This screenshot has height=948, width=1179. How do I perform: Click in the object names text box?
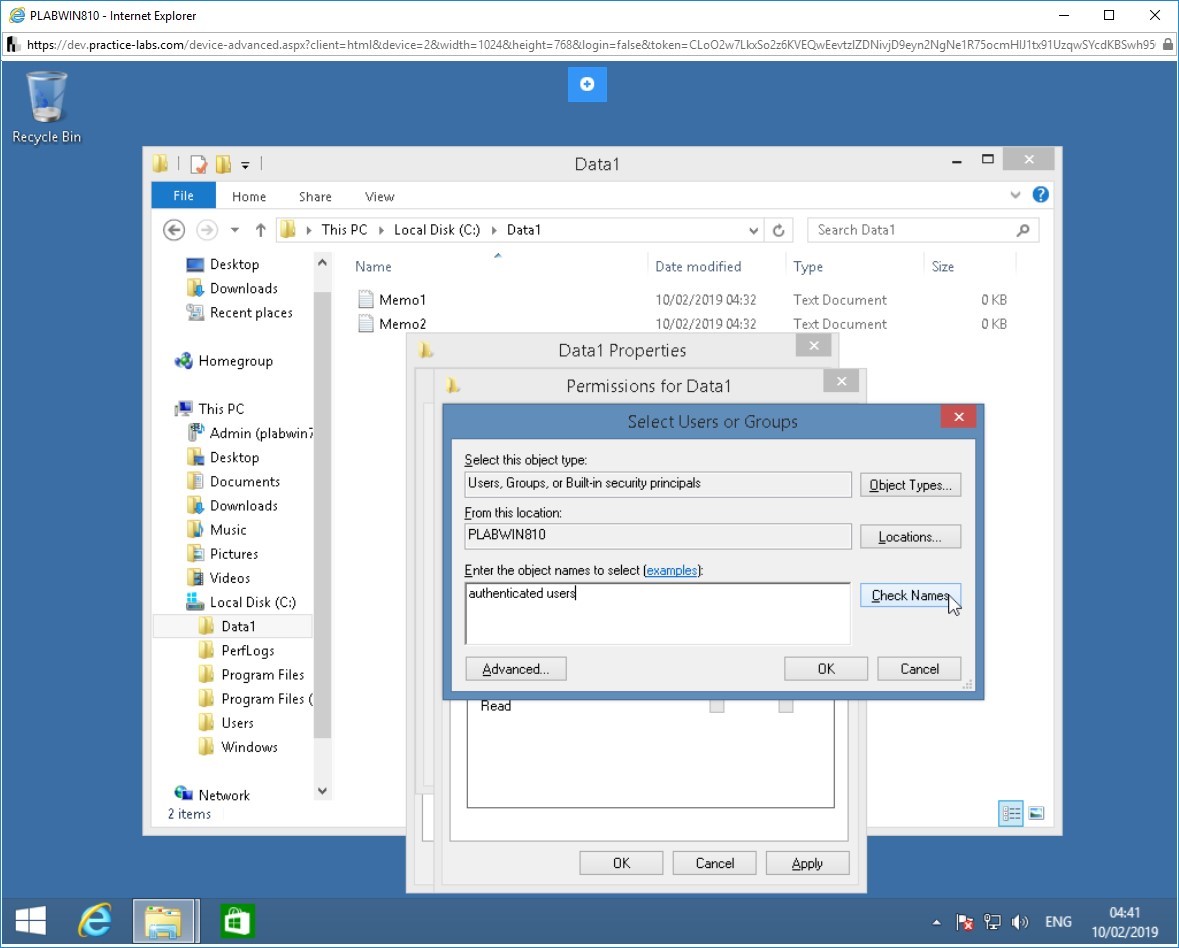[658, 613]
